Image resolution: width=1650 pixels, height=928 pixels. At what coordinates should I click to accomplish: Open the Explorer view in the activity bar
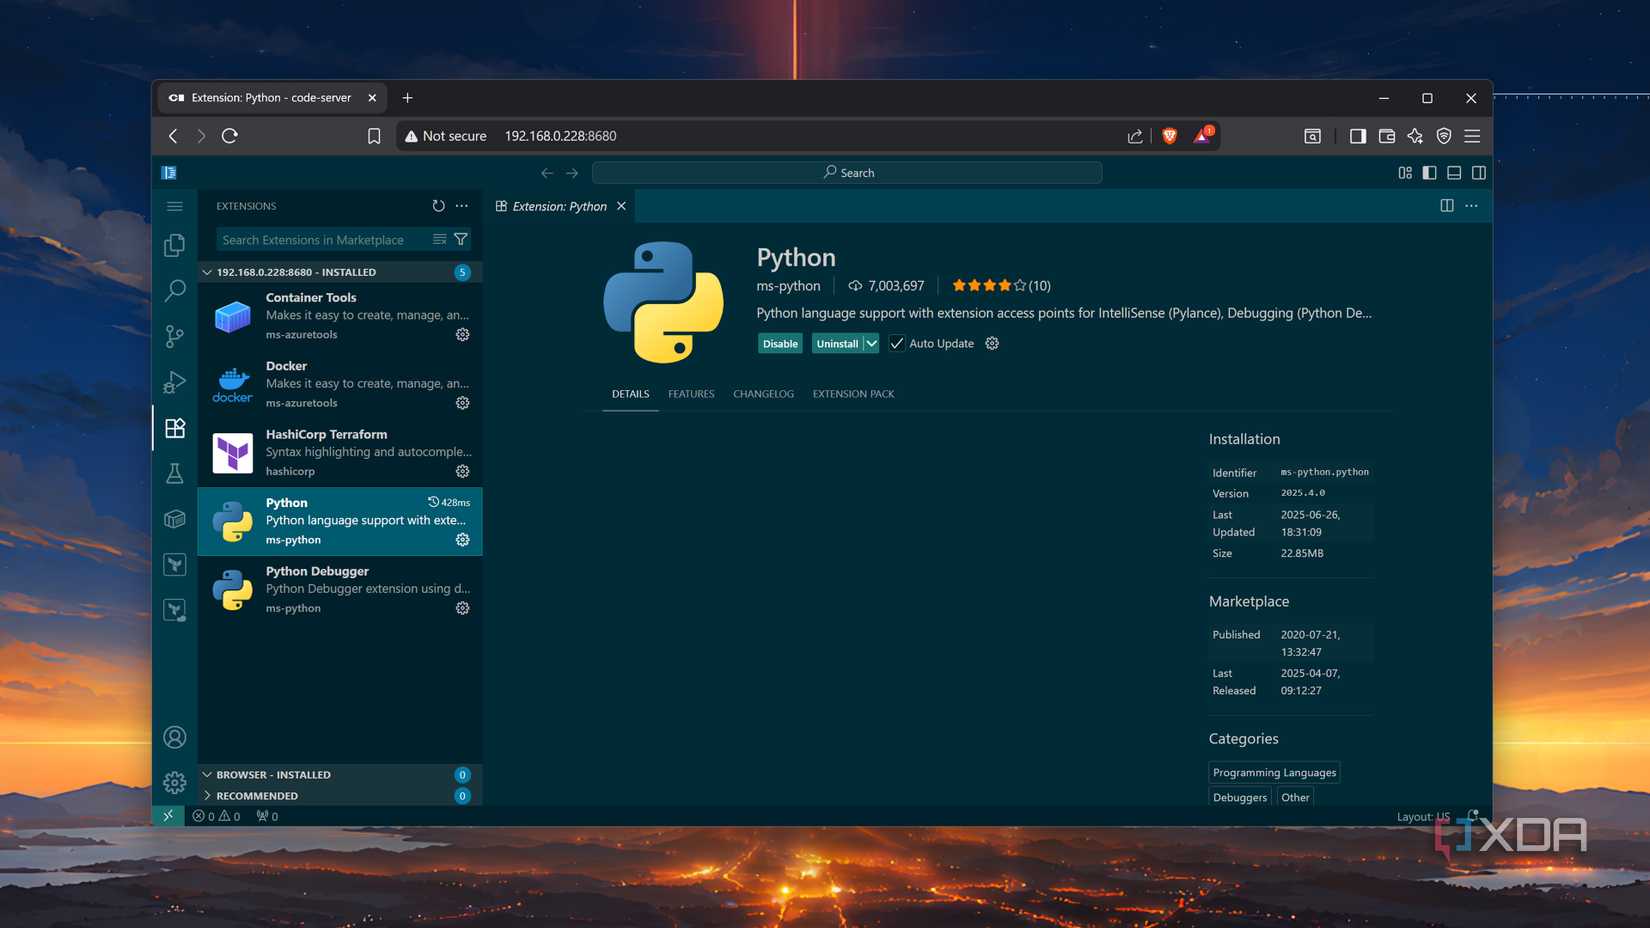[x=175, y=245]
